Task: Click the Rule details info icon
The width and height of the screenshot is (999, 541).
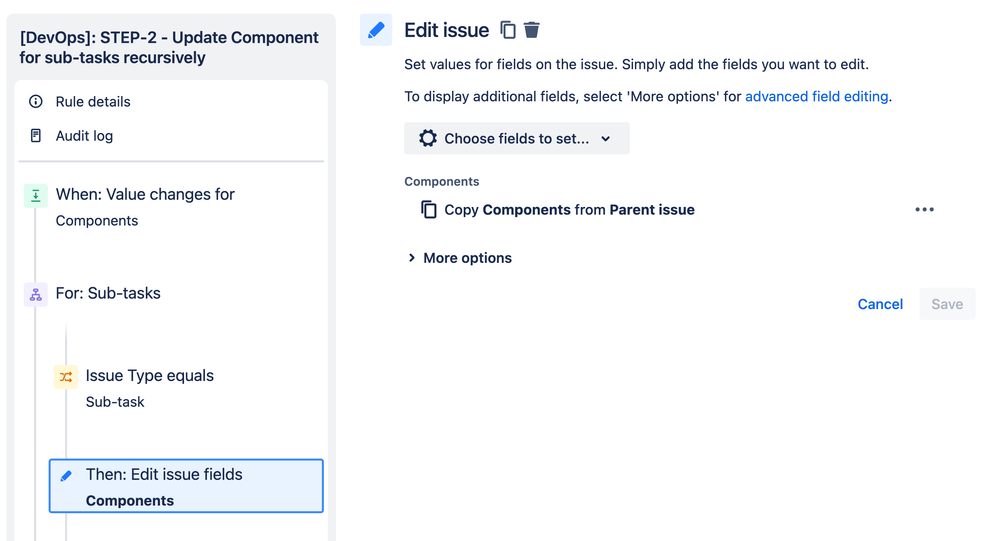Action: pyautogui.click(x=36, y=101)
